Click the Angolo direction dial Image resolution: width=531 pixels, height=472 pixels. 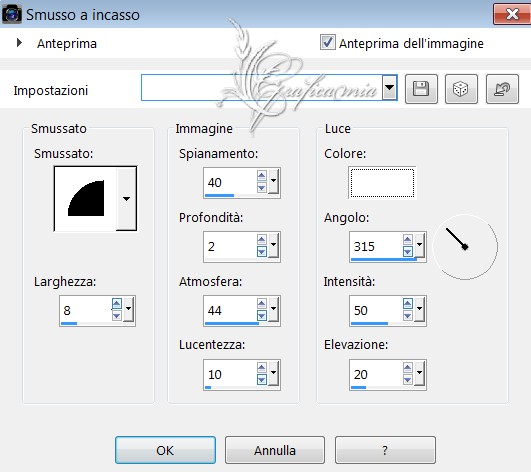(465, 246)
